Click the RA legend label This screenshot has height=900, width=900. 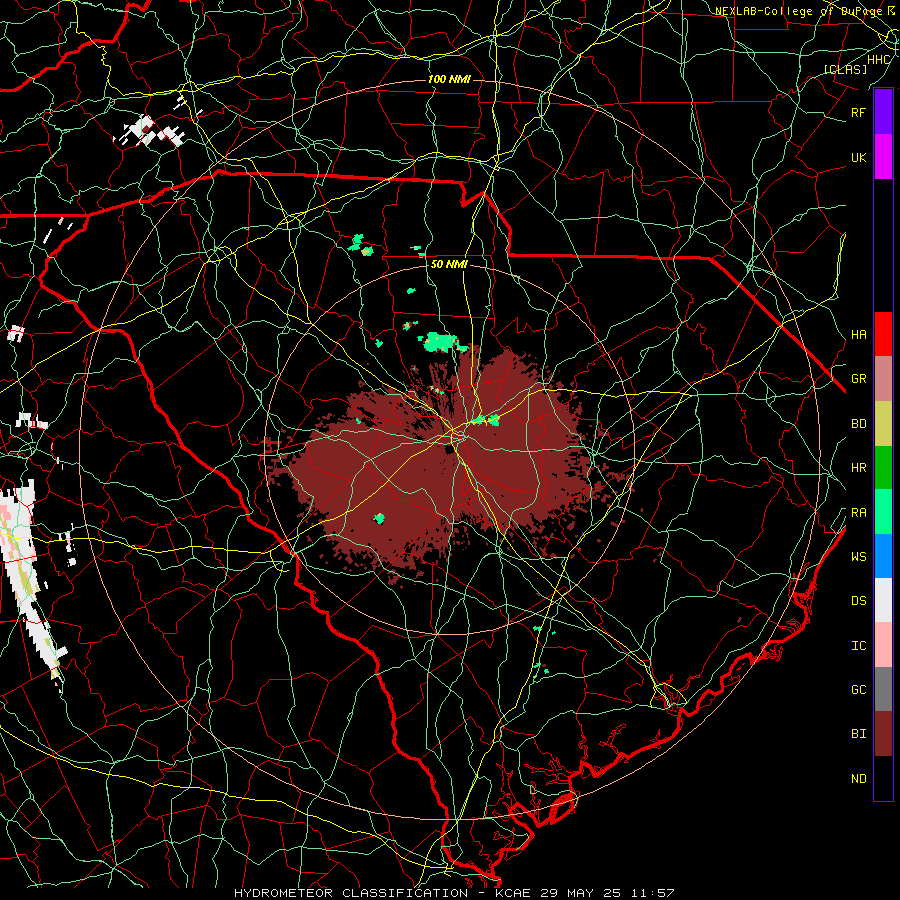tap(858, 512)
